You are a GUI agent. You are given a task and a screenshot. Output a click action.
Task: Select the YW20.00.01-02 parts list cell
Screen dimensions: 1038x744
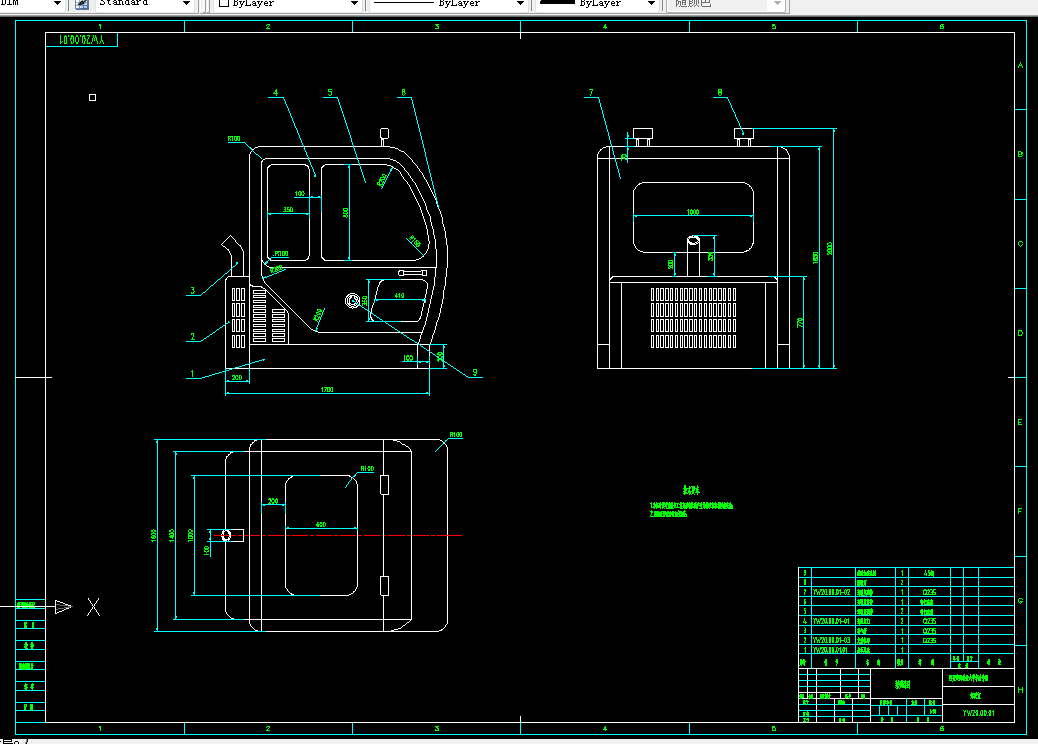click(833, 592)
